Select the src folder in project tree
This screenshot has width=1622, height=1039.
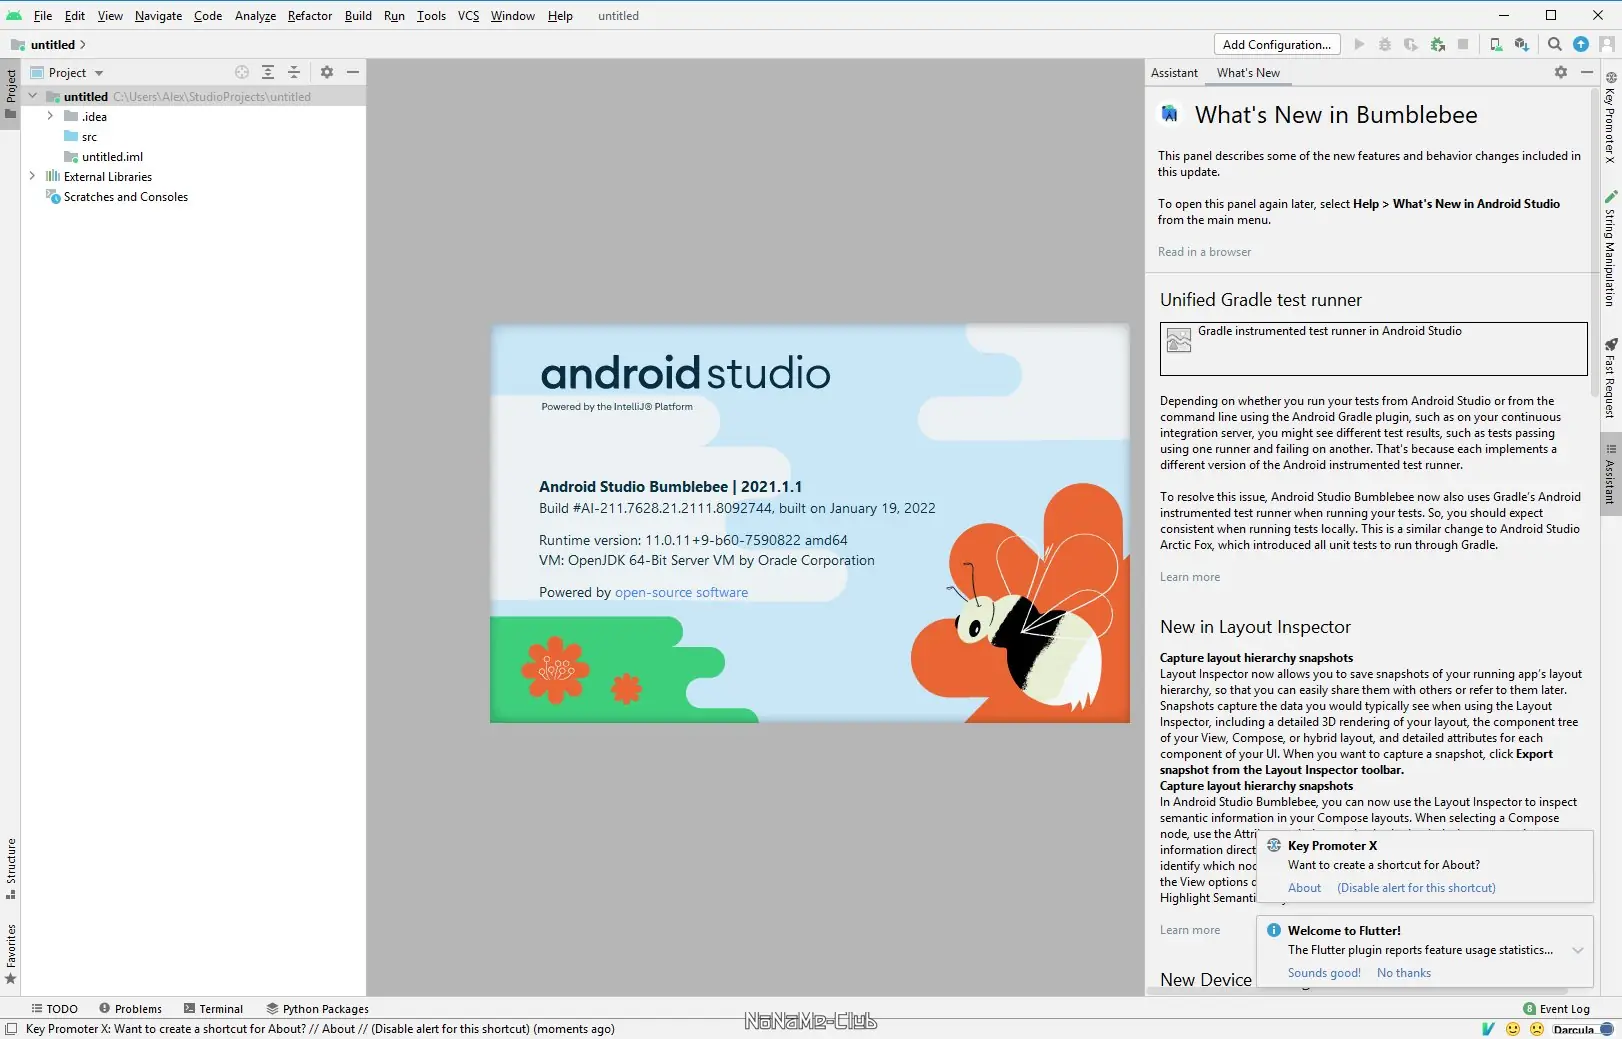pyautogui.click(x=89, y=137)
